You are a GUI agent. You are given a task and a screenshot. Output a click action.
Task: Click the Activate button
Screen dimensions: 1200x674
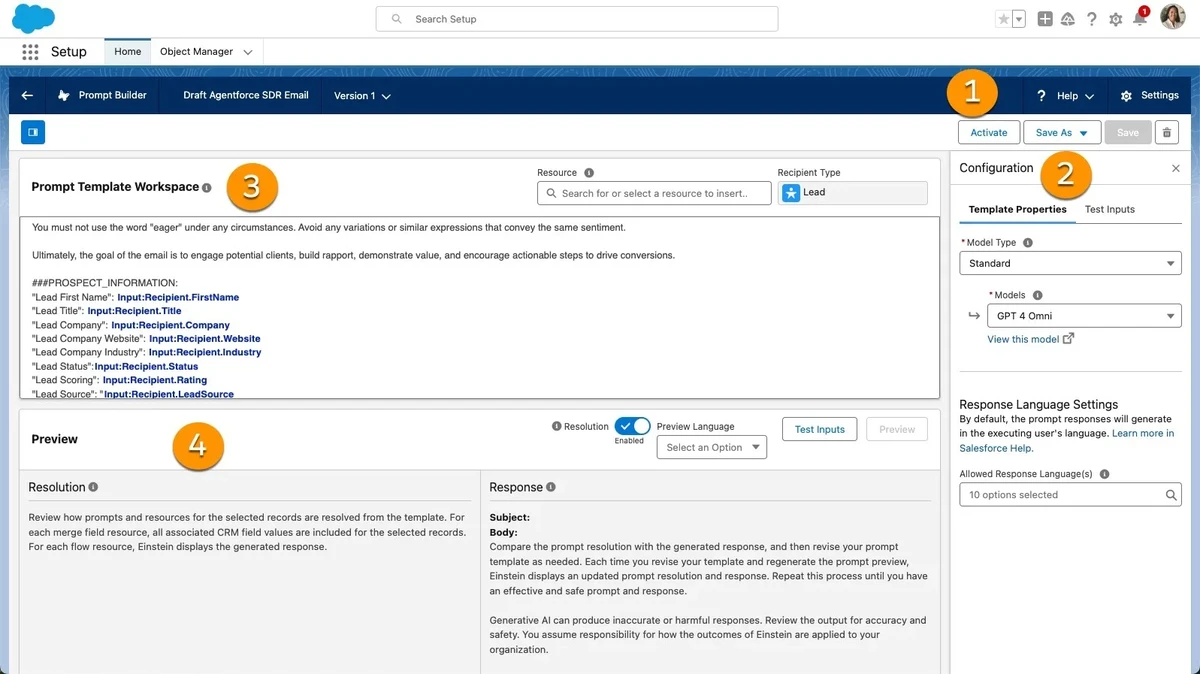(988, 133)
